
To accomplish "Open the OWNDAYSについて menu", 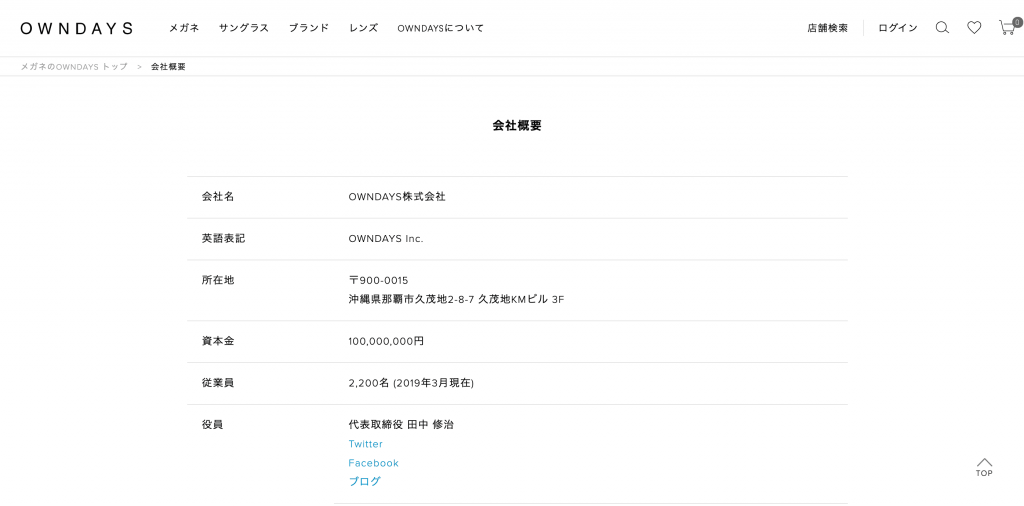I will pyautogui.click(x=441, y=28).
